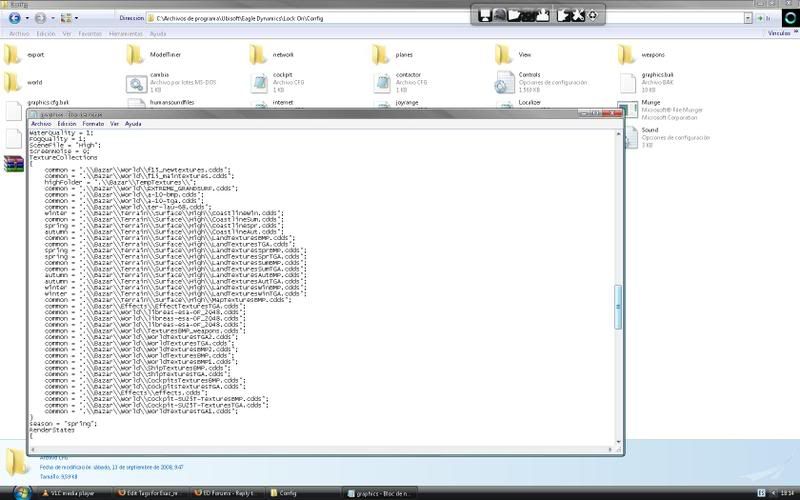Open the Notepad Ver menu
The height and width of the screenshot is (500, 800).
coord(114,123)
